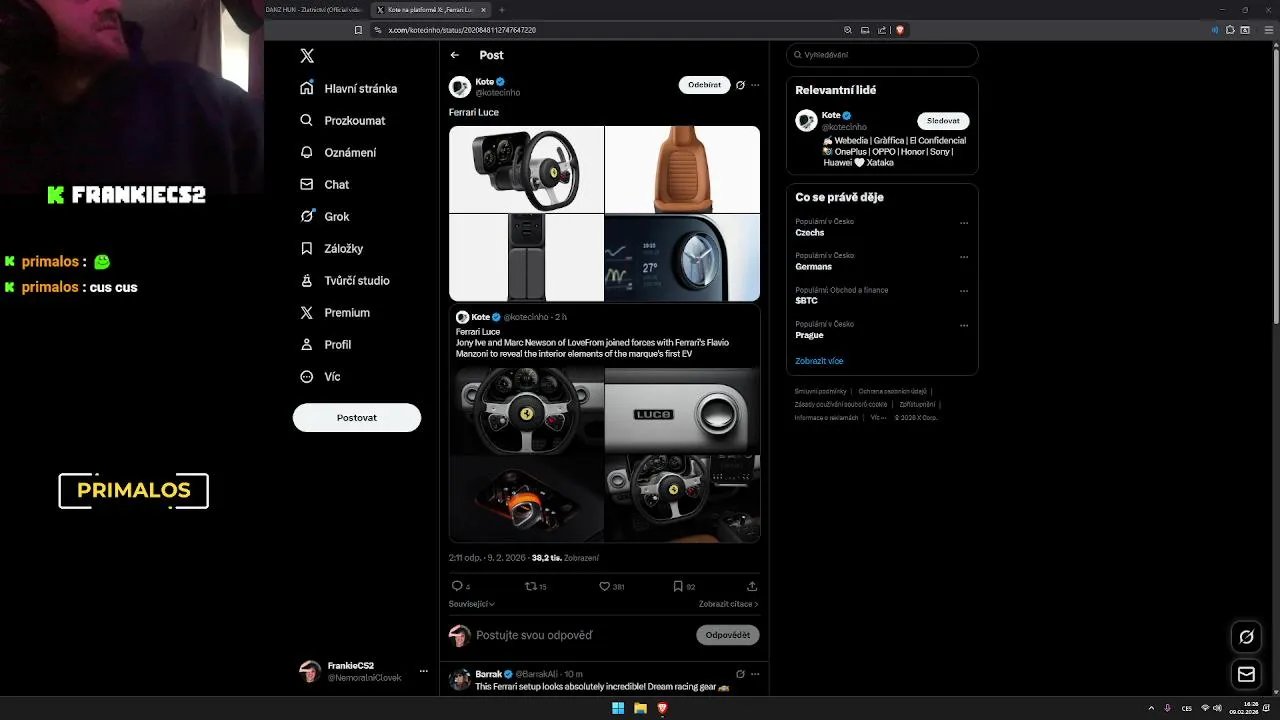The image size is (1280, 720).
Task: Open File Explorer on taskbar
Action: point(640,708)
